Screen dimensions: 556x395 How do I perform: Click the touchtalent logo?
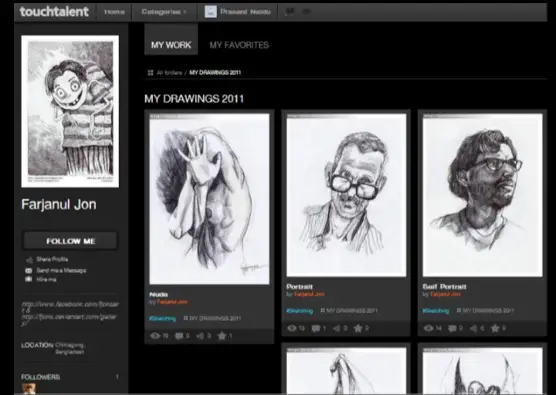[x=54, y=12]
